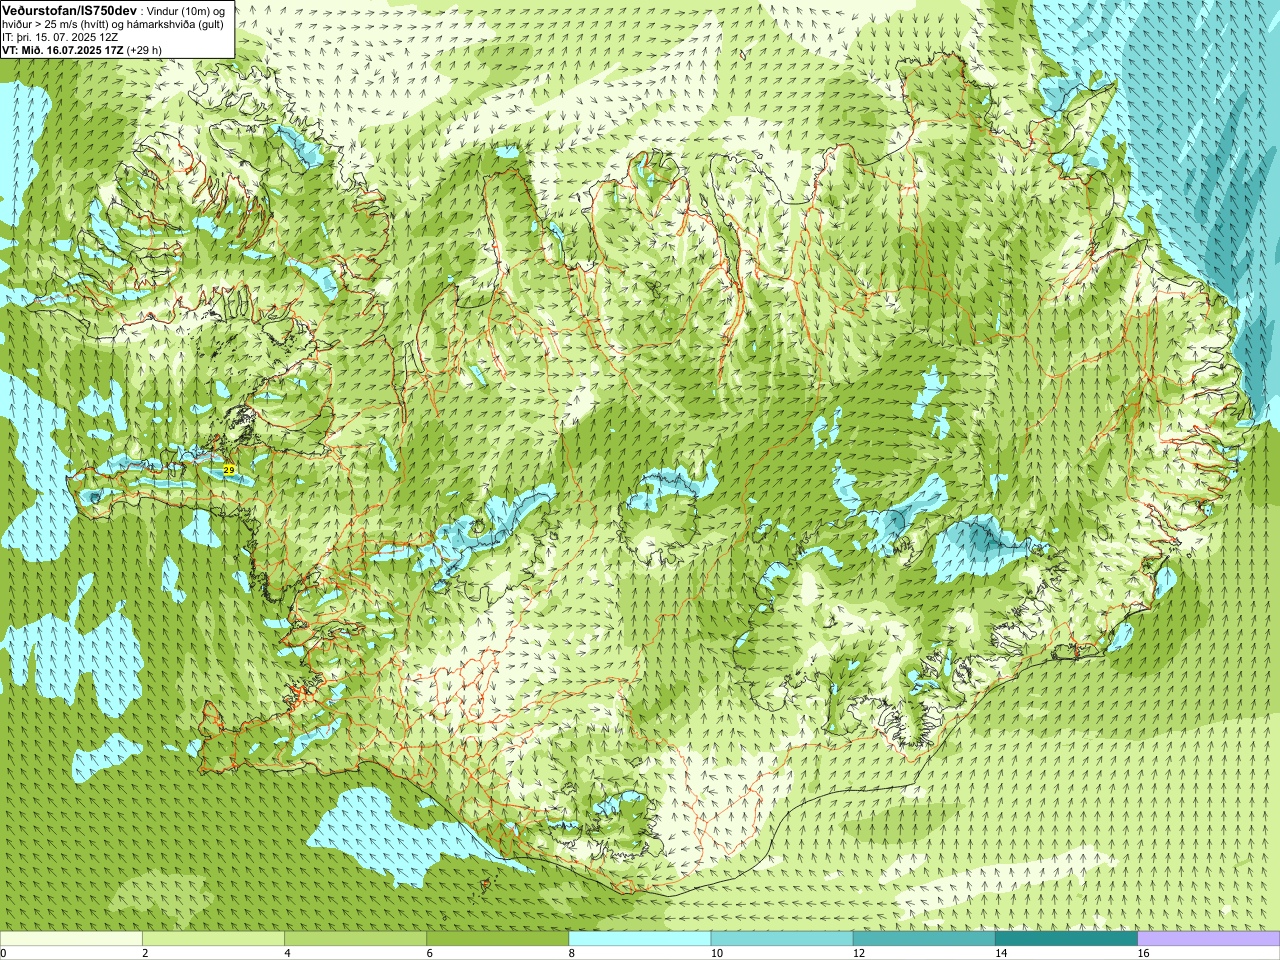Click the legend label '8'
The height and width of the screenshot is (960, 1280).
click(571, 953)
